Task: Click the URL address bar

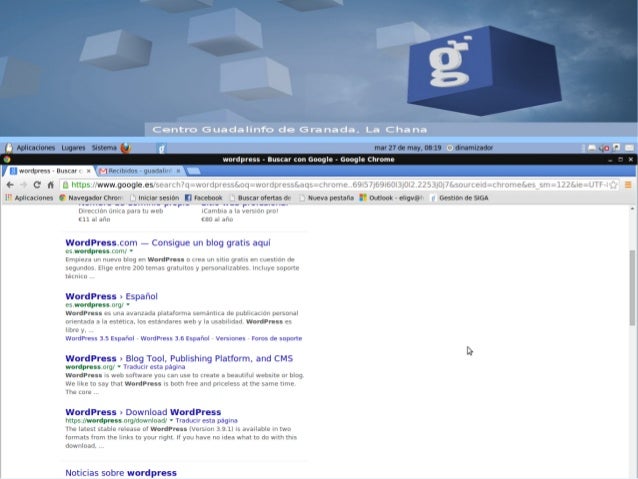Action: 339,185
